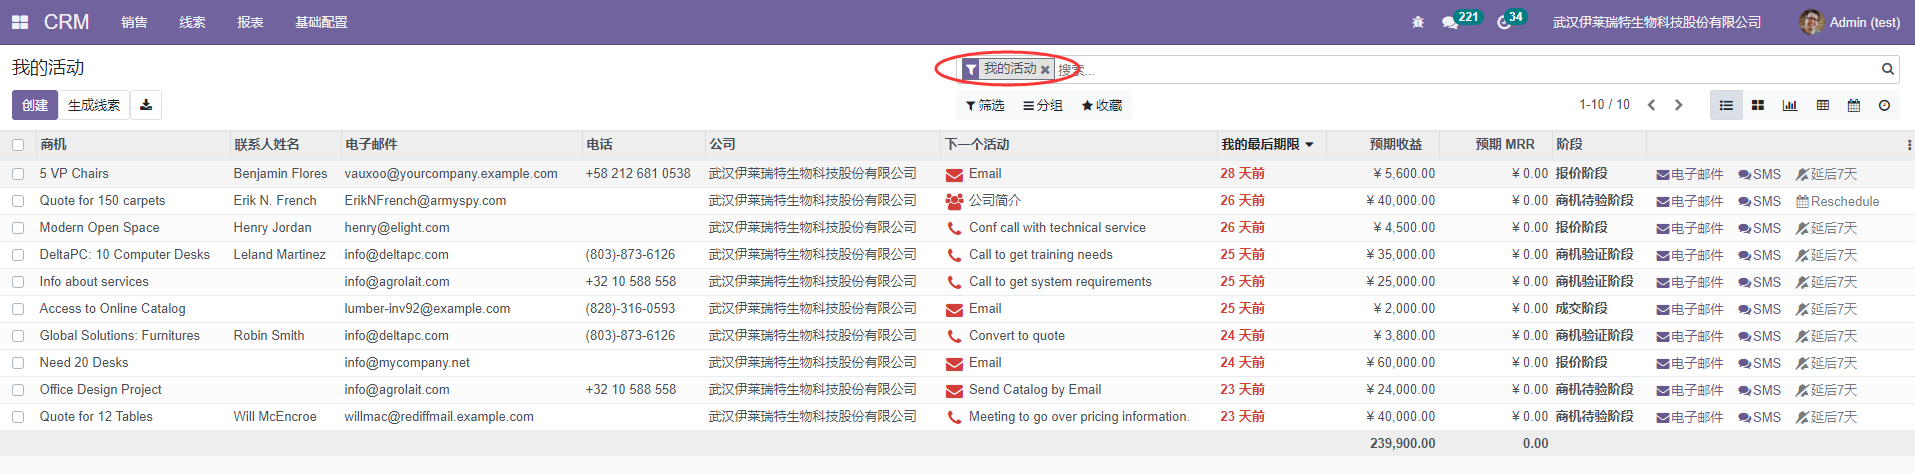Open the conversations icon with 221 badge
This screenshot has height=473, width=1915.
(x=1450, y=22)
